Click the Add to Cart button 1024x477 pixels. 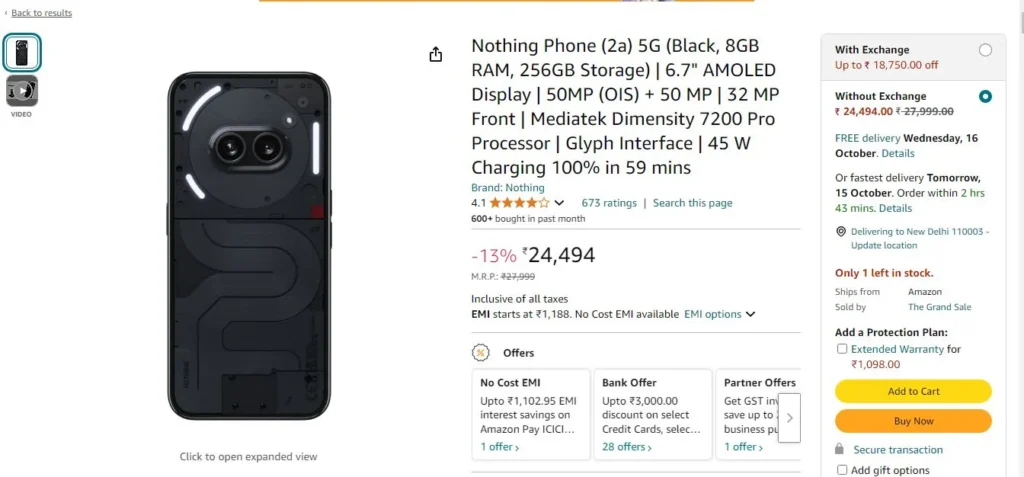pyautogui.click(x=913, y=391)
